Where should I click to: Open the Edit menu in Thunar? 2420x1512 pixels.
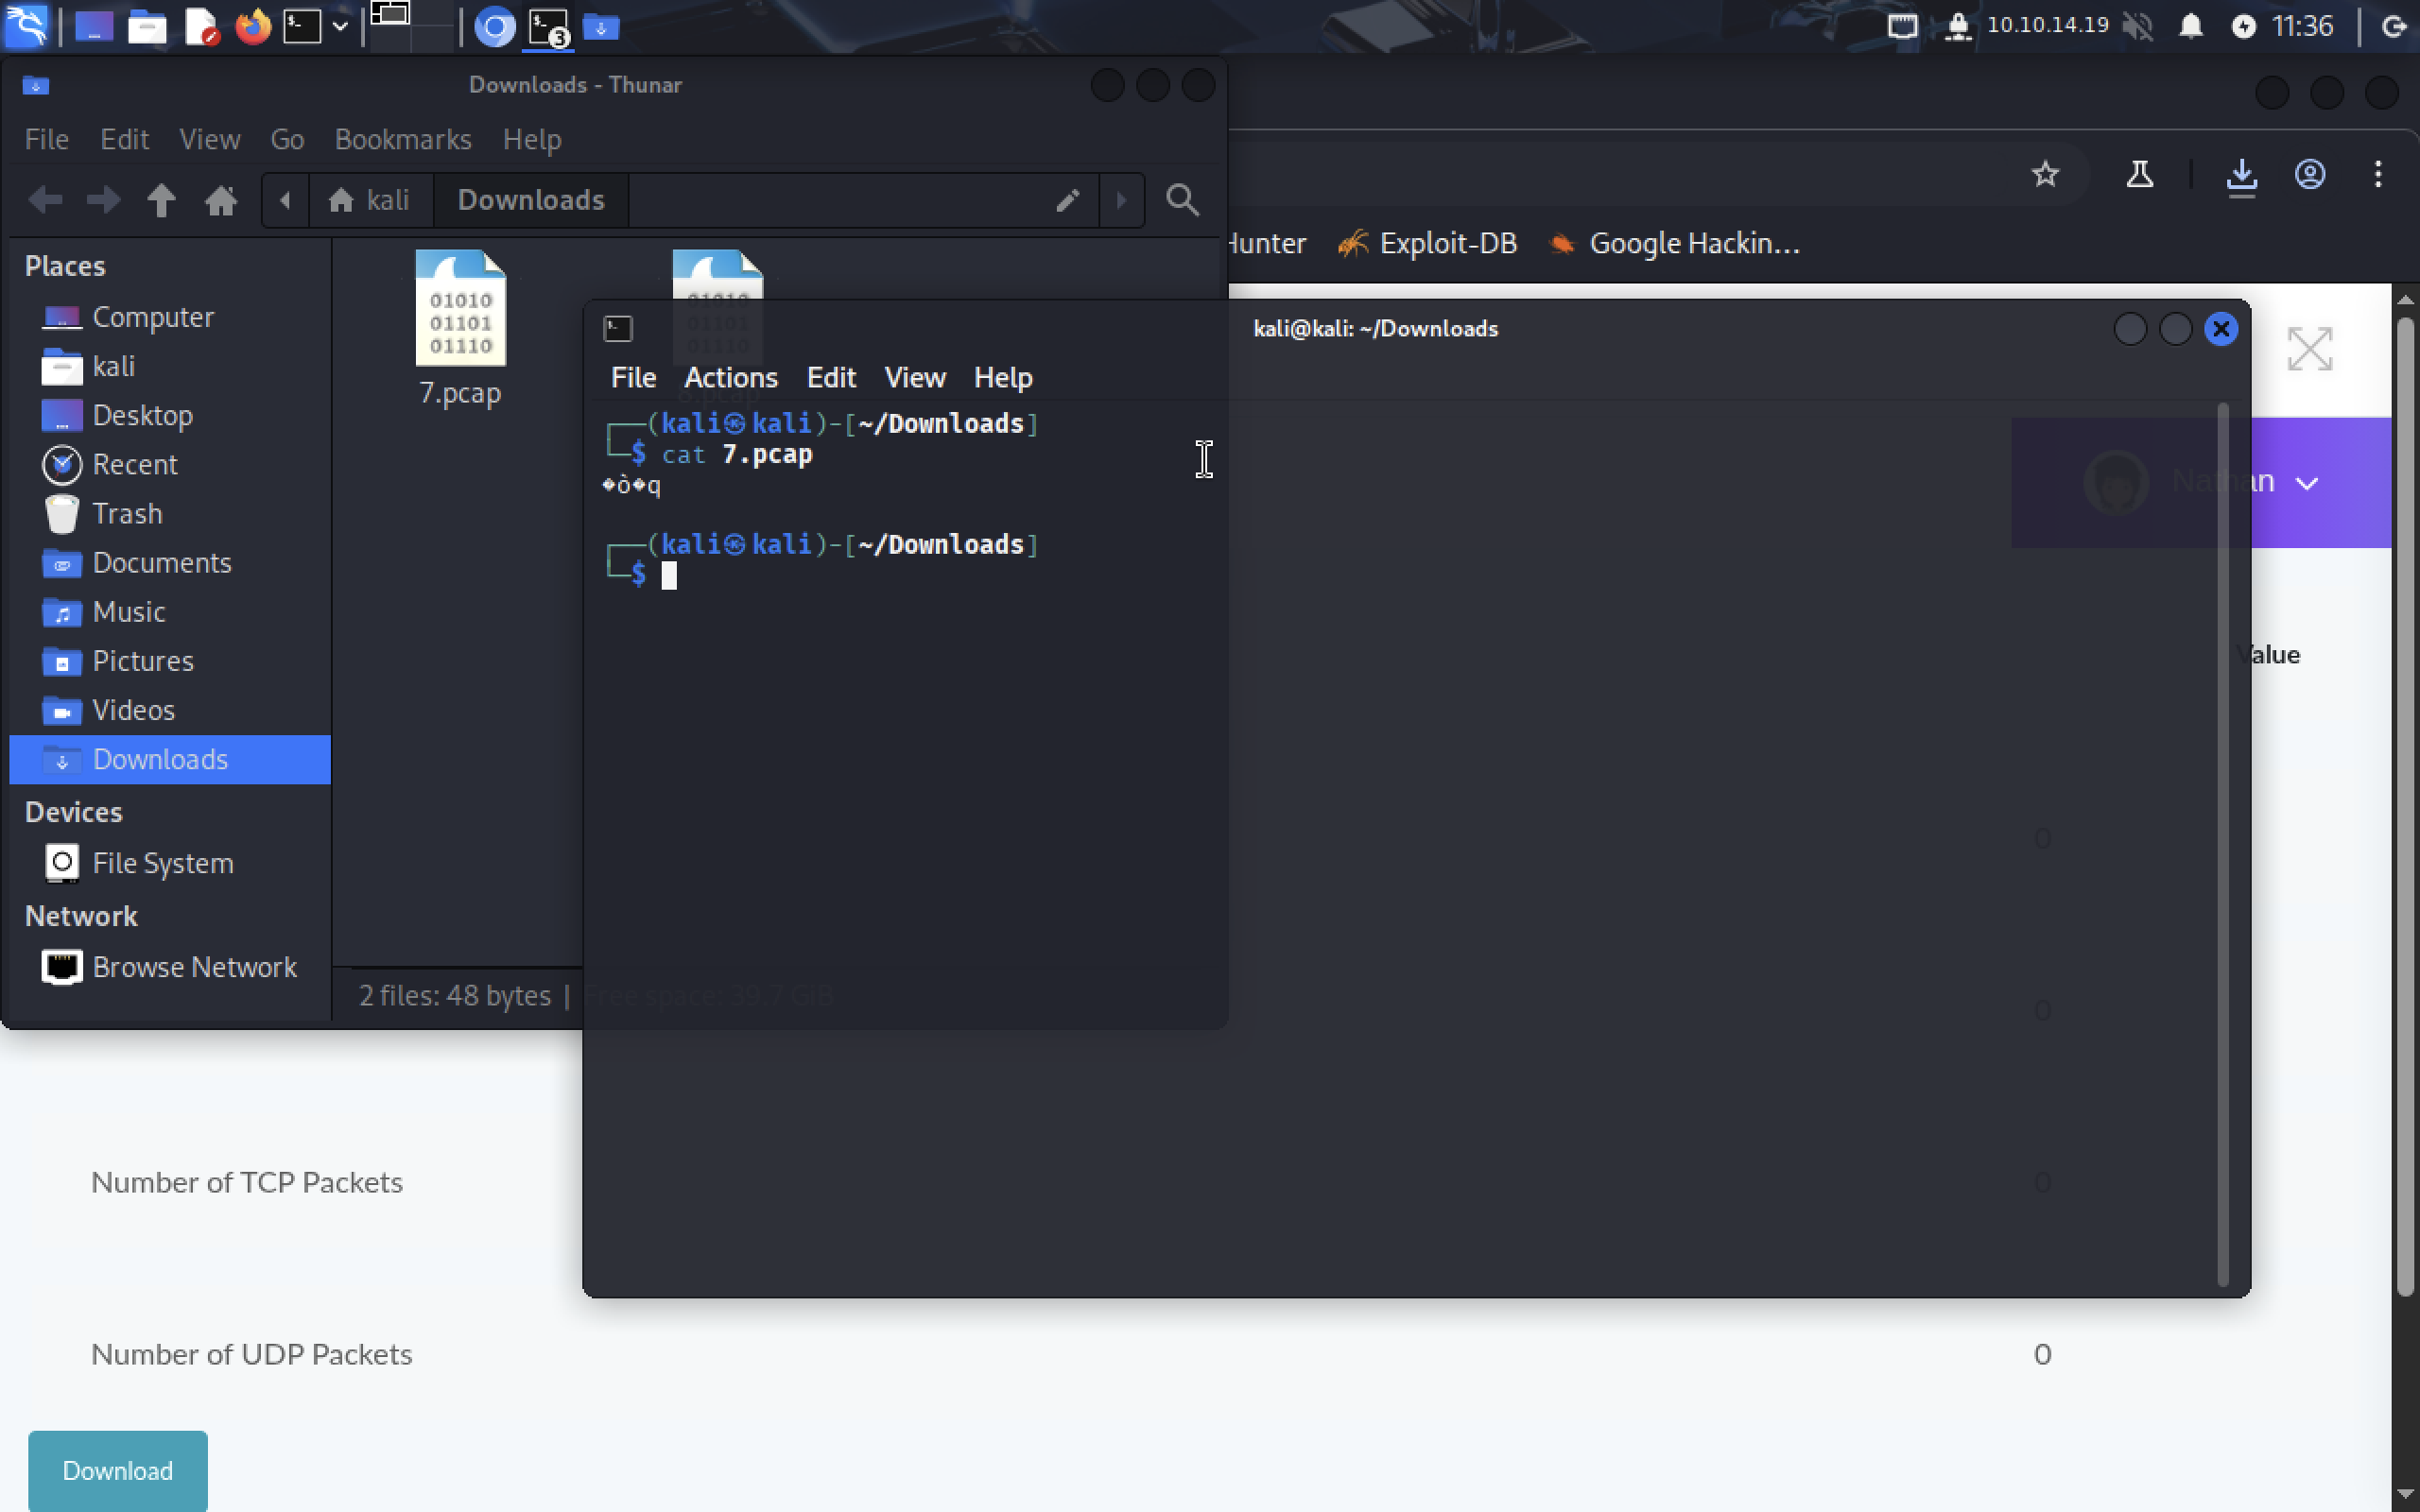coord(124,139)
